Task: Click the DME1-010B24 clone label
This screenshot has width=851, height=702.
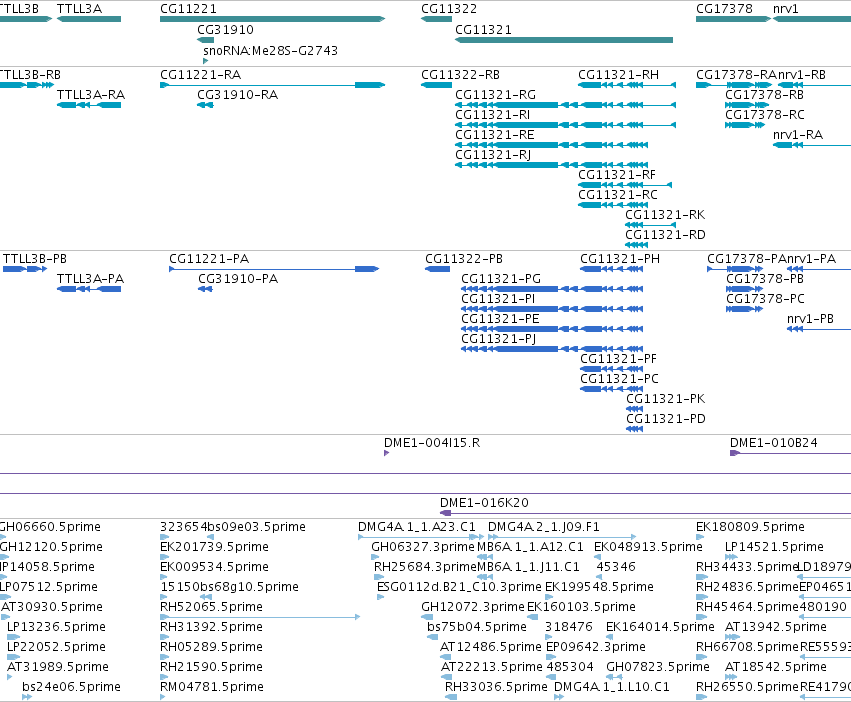Action: [773, 442]
